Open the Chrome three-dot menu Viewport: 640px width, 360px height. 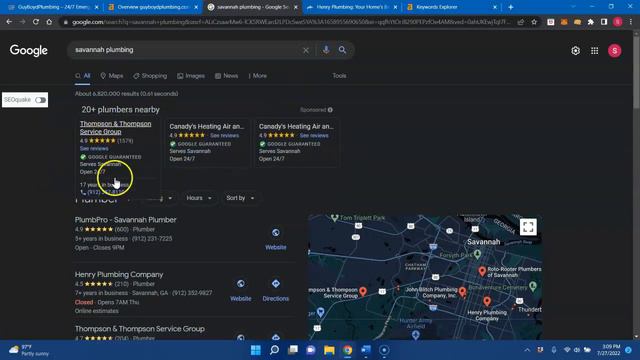[x=631, y=22]
